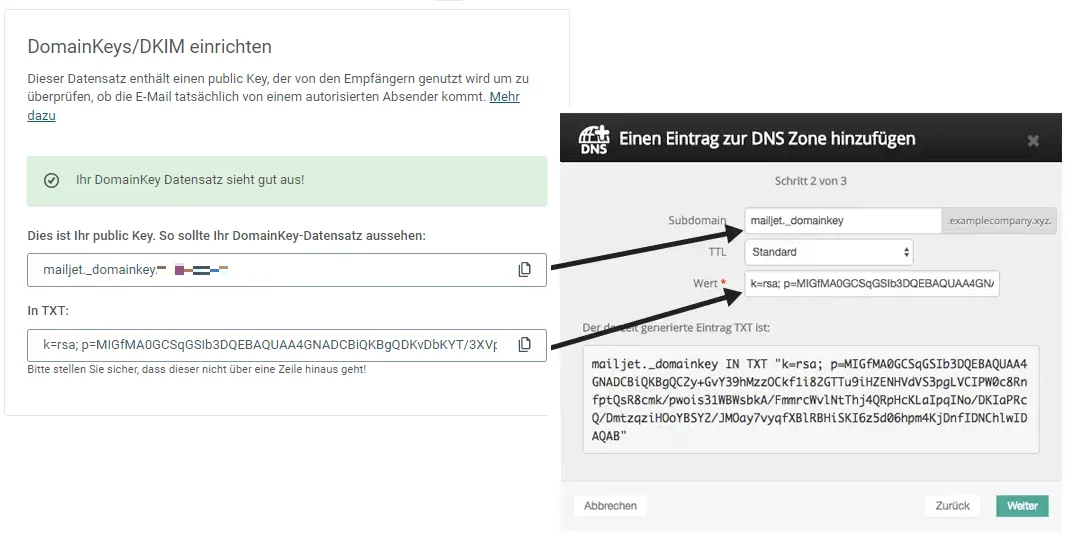
Task: Click the generated TXT entry text box
Action: [810, 399]
